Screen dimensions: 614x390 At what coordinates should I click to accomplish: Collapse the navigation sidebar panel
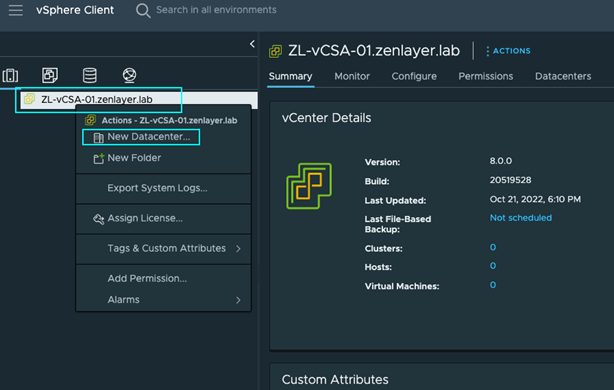(x=252, y=44)
